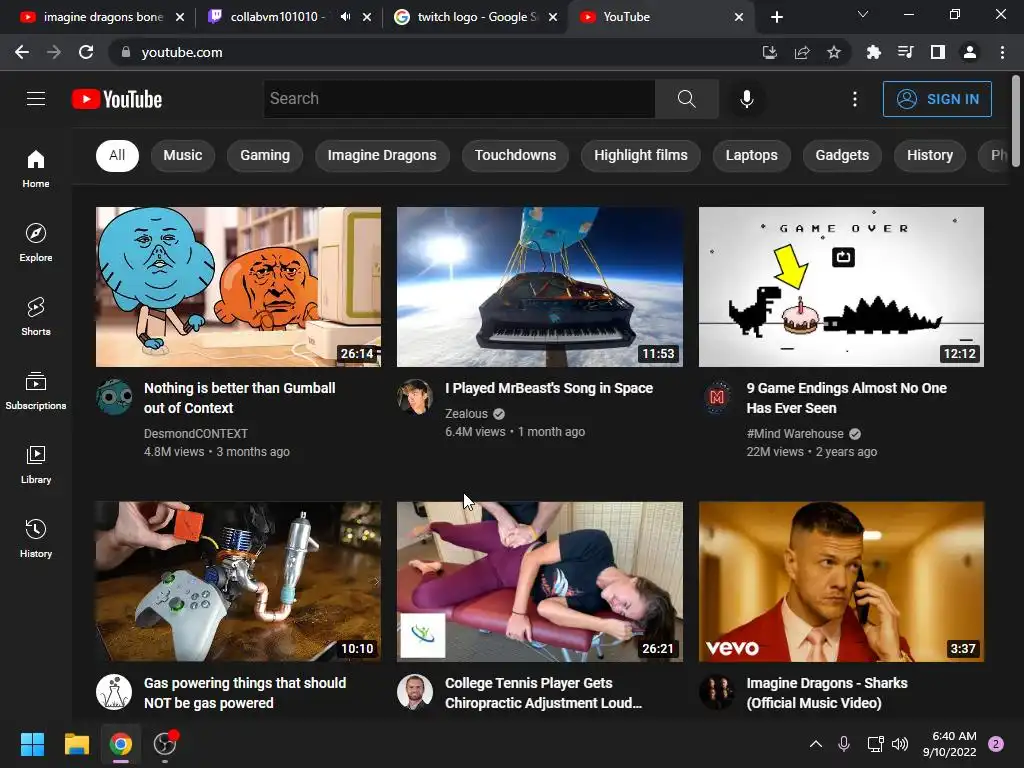1024x768 pixels.
Task: Select the Touchdowns filter chip
Action: (x=515, y=155)
